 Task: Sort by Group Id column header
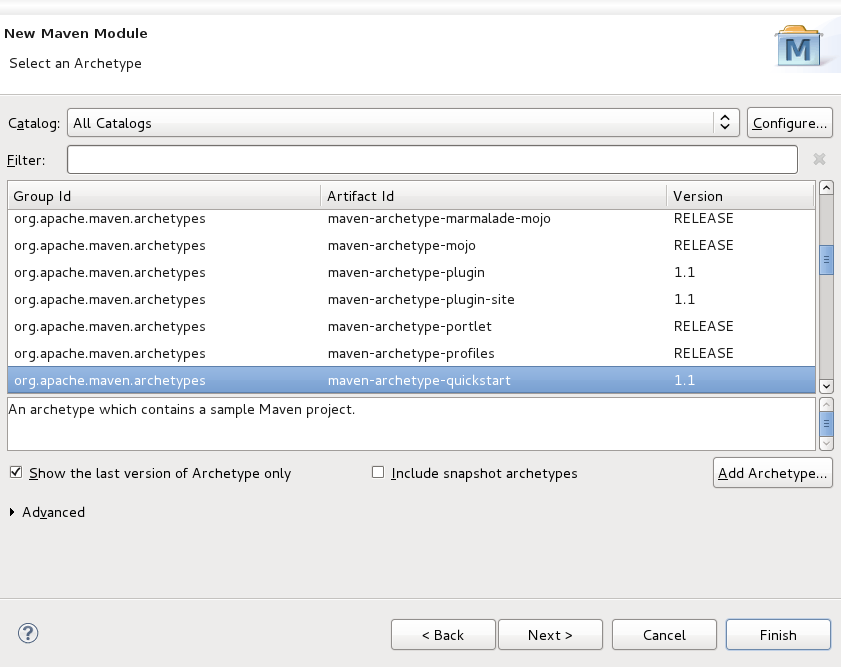click(164, 196)
